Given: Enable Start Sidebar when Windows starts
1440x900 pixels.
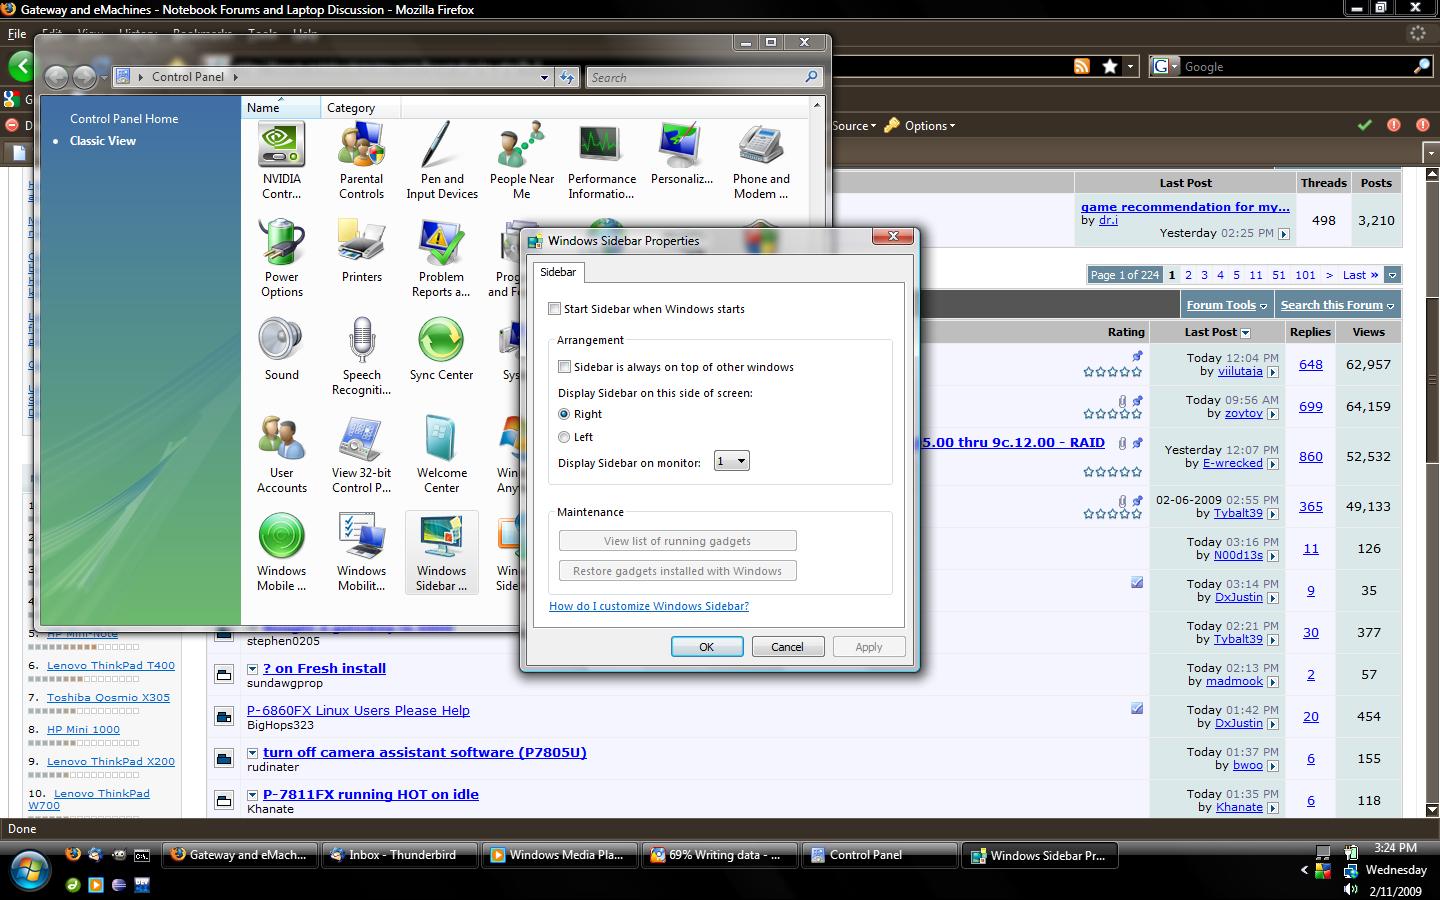Looking at the screenshot, I should [x=555, y=309].
